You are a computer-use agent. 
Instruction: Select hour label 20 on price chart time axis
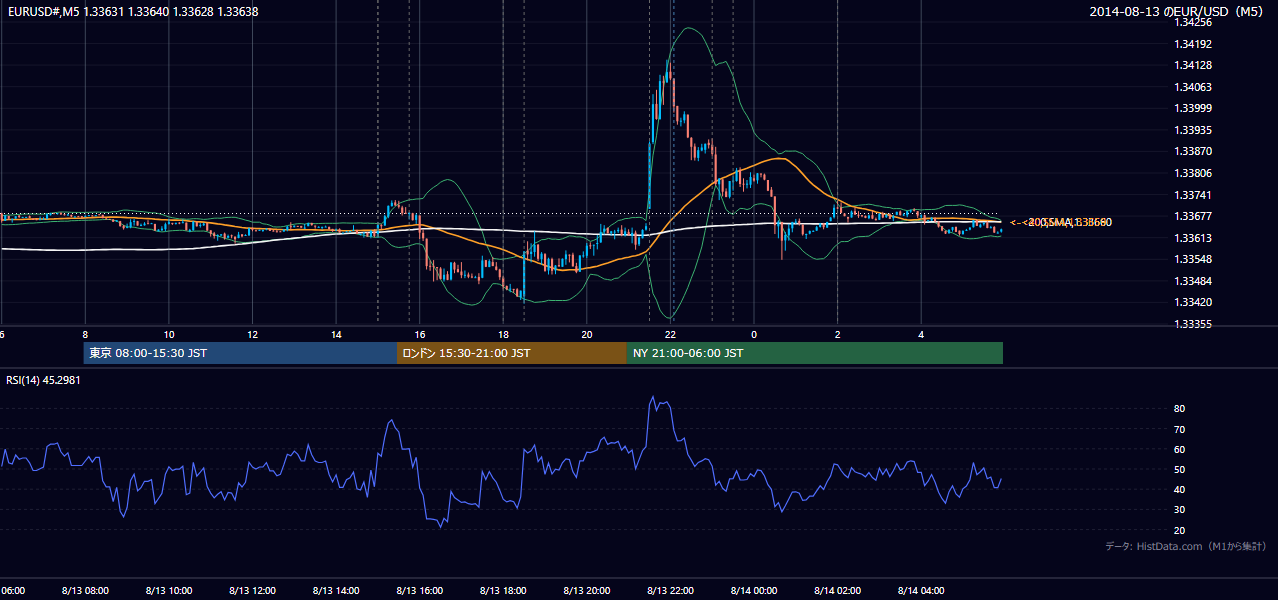point(587,334)
